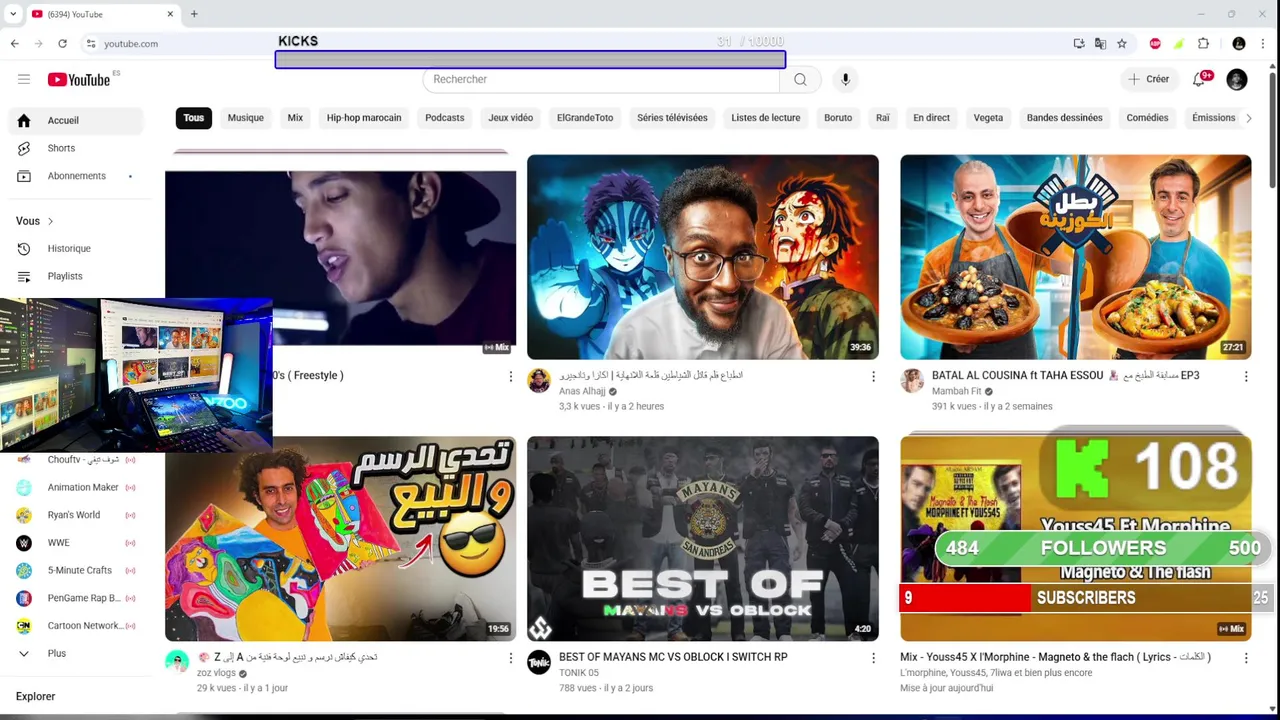Viewport: 1280px width, 720px height.
Task: Open Chrome profile avatar
Action: 1239,43
